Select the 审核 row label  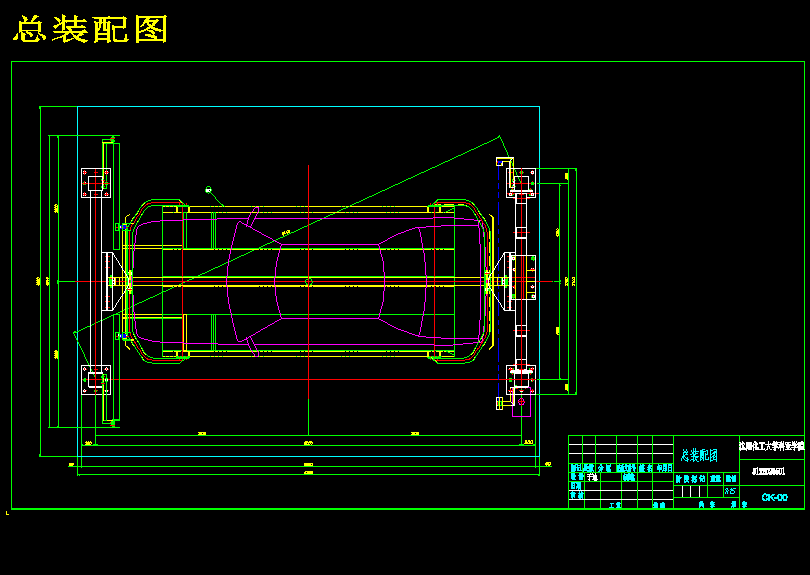click(x=577, y=495)
